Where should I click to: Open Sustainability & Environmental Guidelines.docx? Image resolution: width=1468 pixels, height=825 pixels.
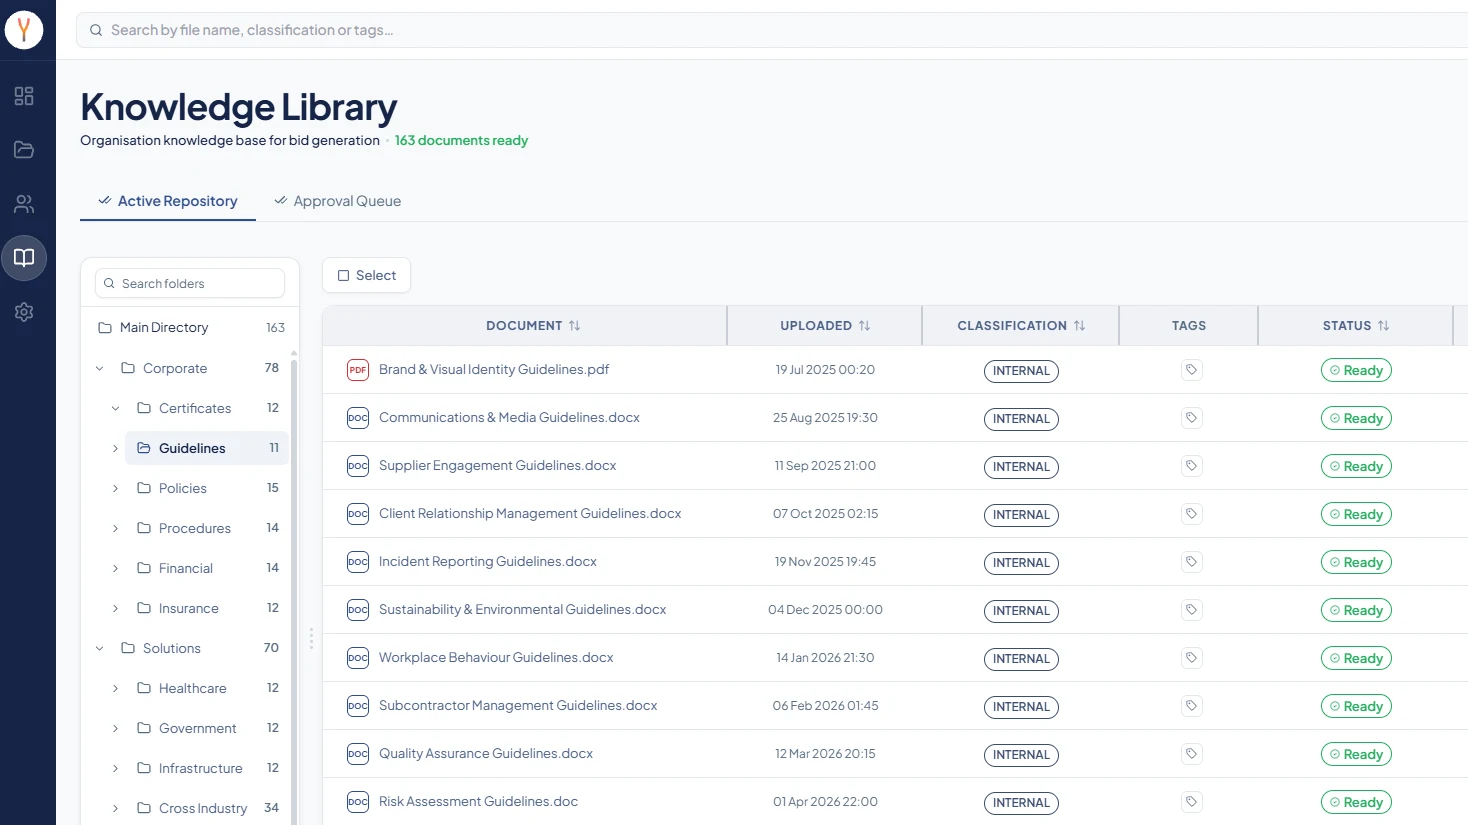pos(522,610)
